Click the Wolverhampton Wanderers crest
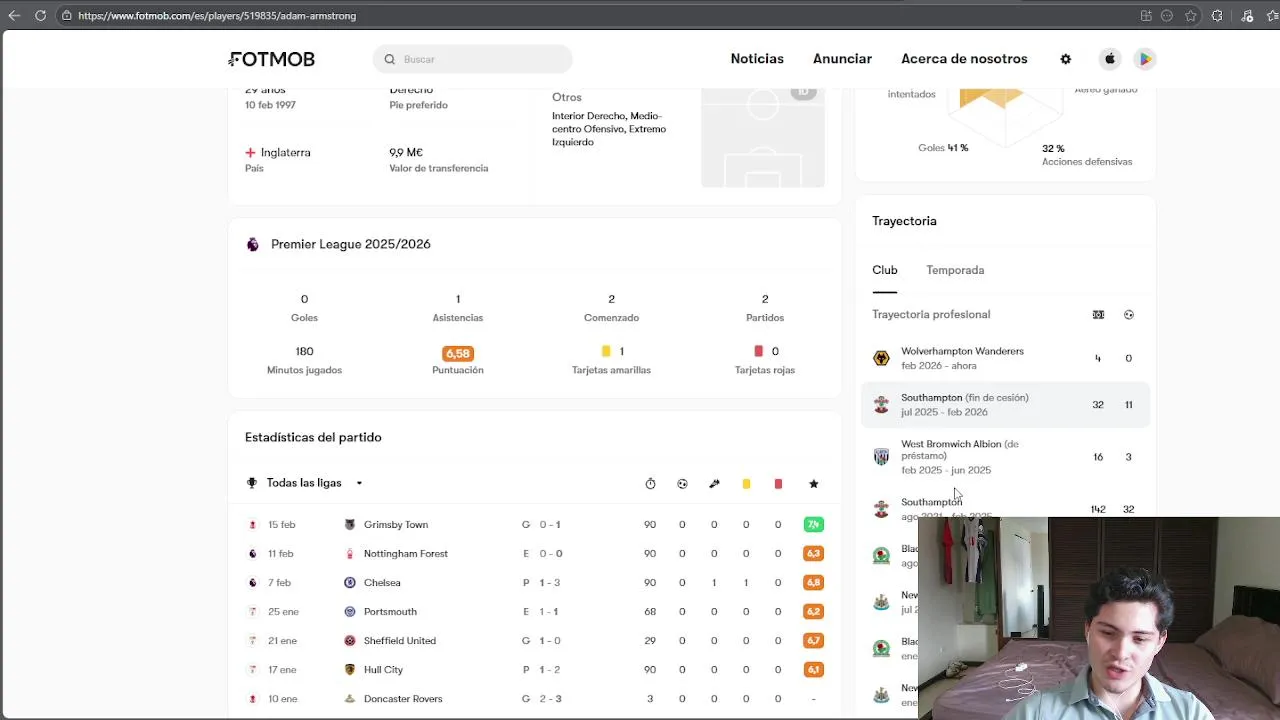The height and width of the screenshot is (720, 1280). point(881,358)
